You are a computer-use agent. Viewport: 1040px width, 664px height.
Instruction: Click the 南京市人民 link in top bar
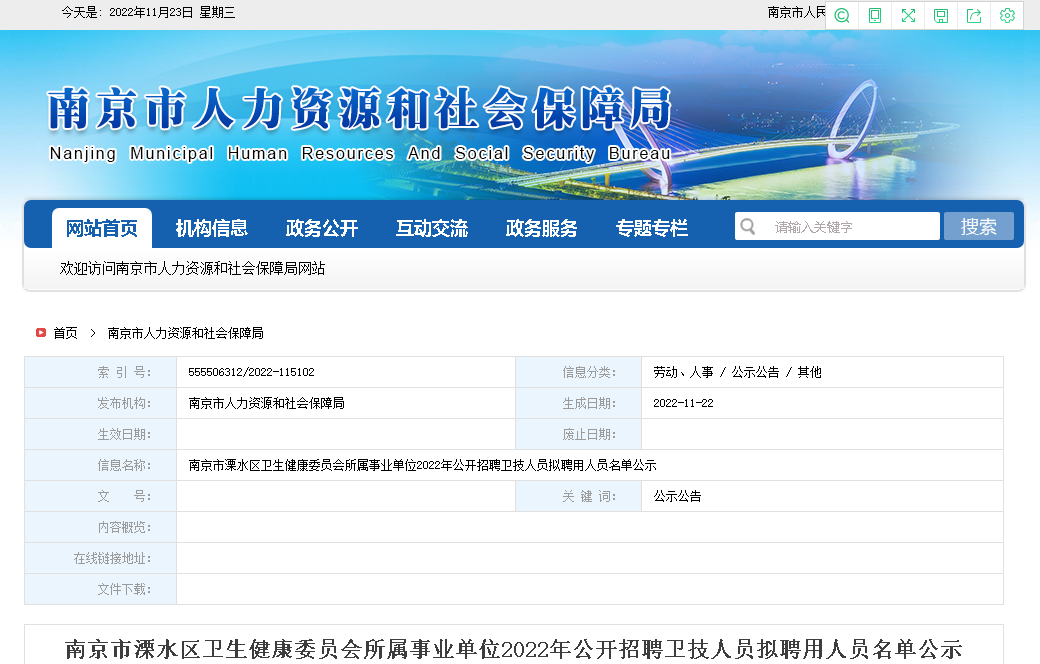click(x=797, y=13)
